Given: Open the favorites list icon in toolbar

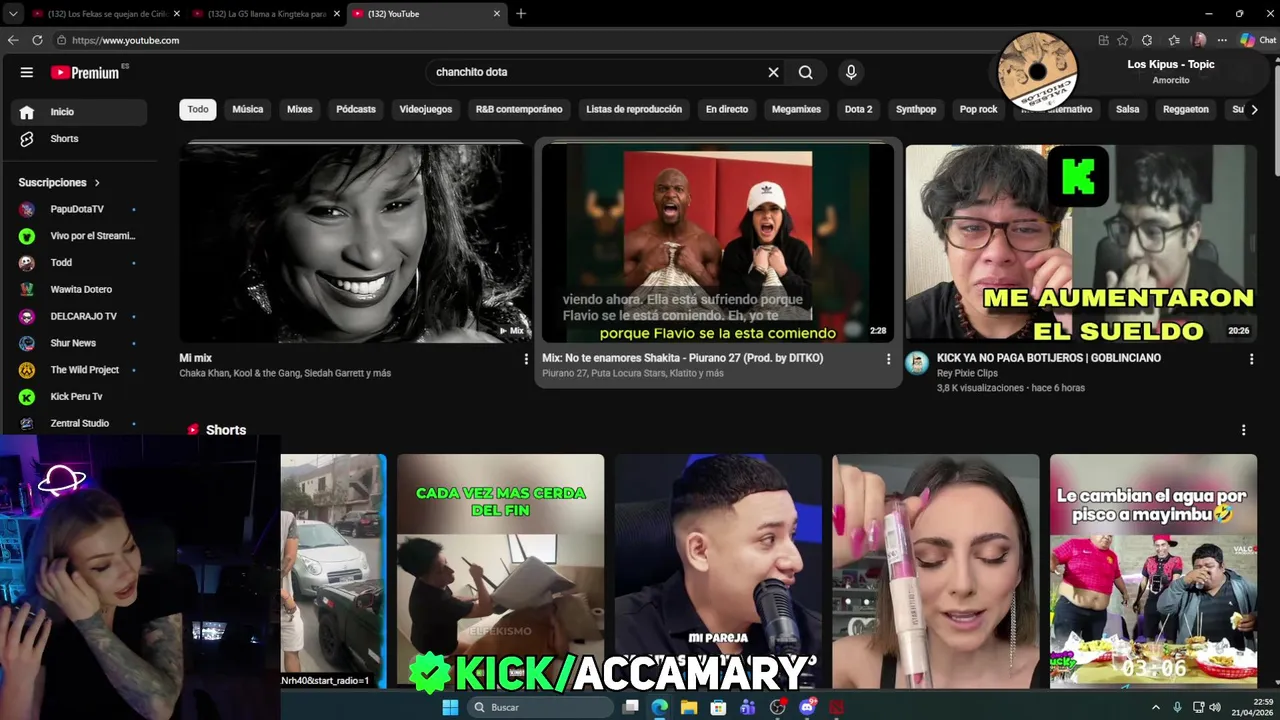Looking at the screenshot, I should pyautogui.click(x=1174, y=40).
